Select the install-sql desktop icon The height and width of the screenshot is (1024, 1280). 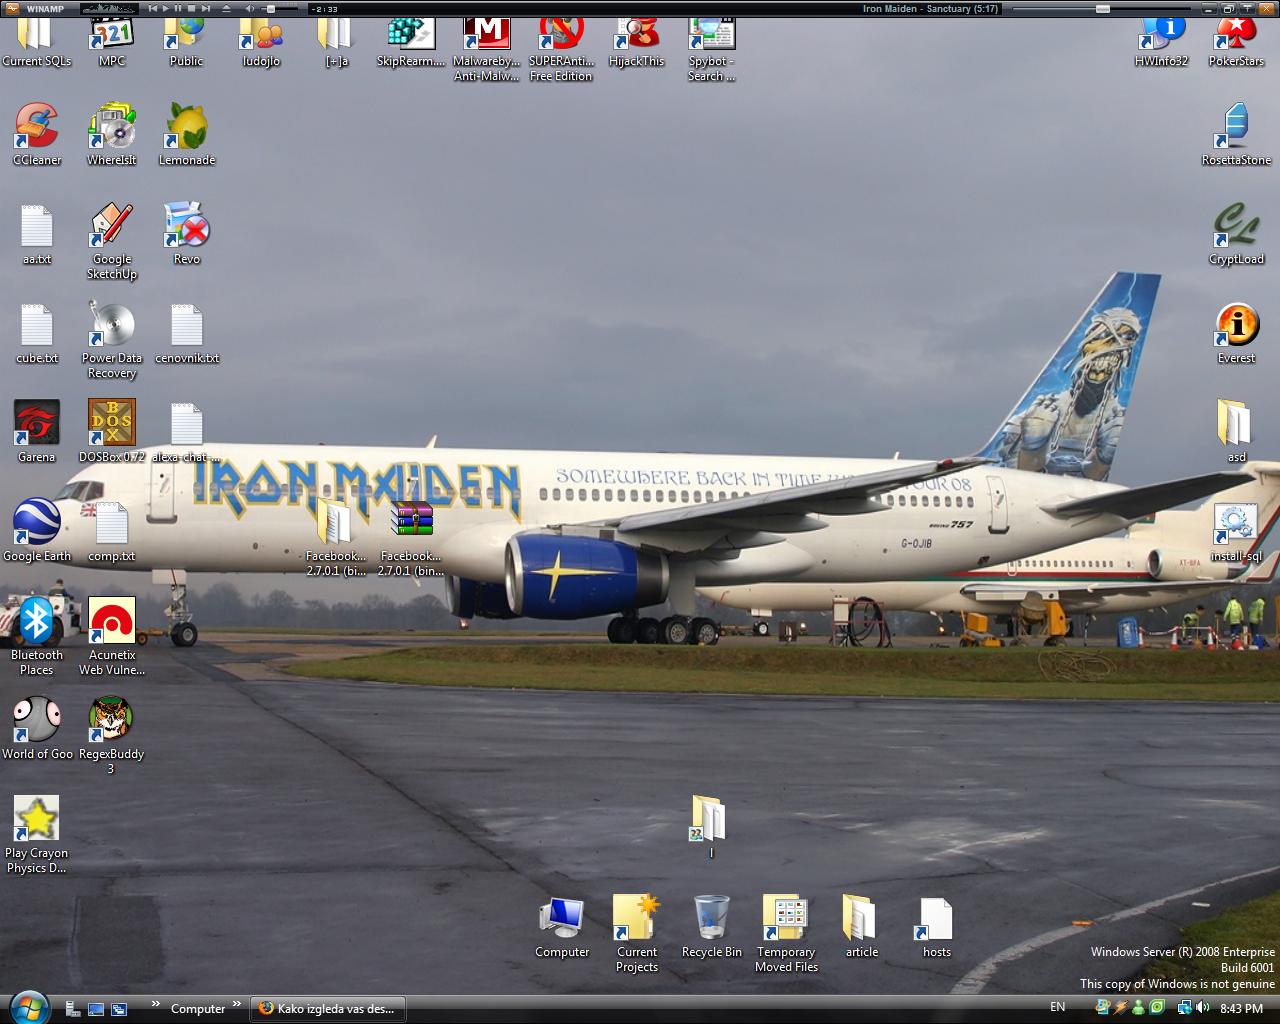pyautogui.click(x=1237, y=530)
